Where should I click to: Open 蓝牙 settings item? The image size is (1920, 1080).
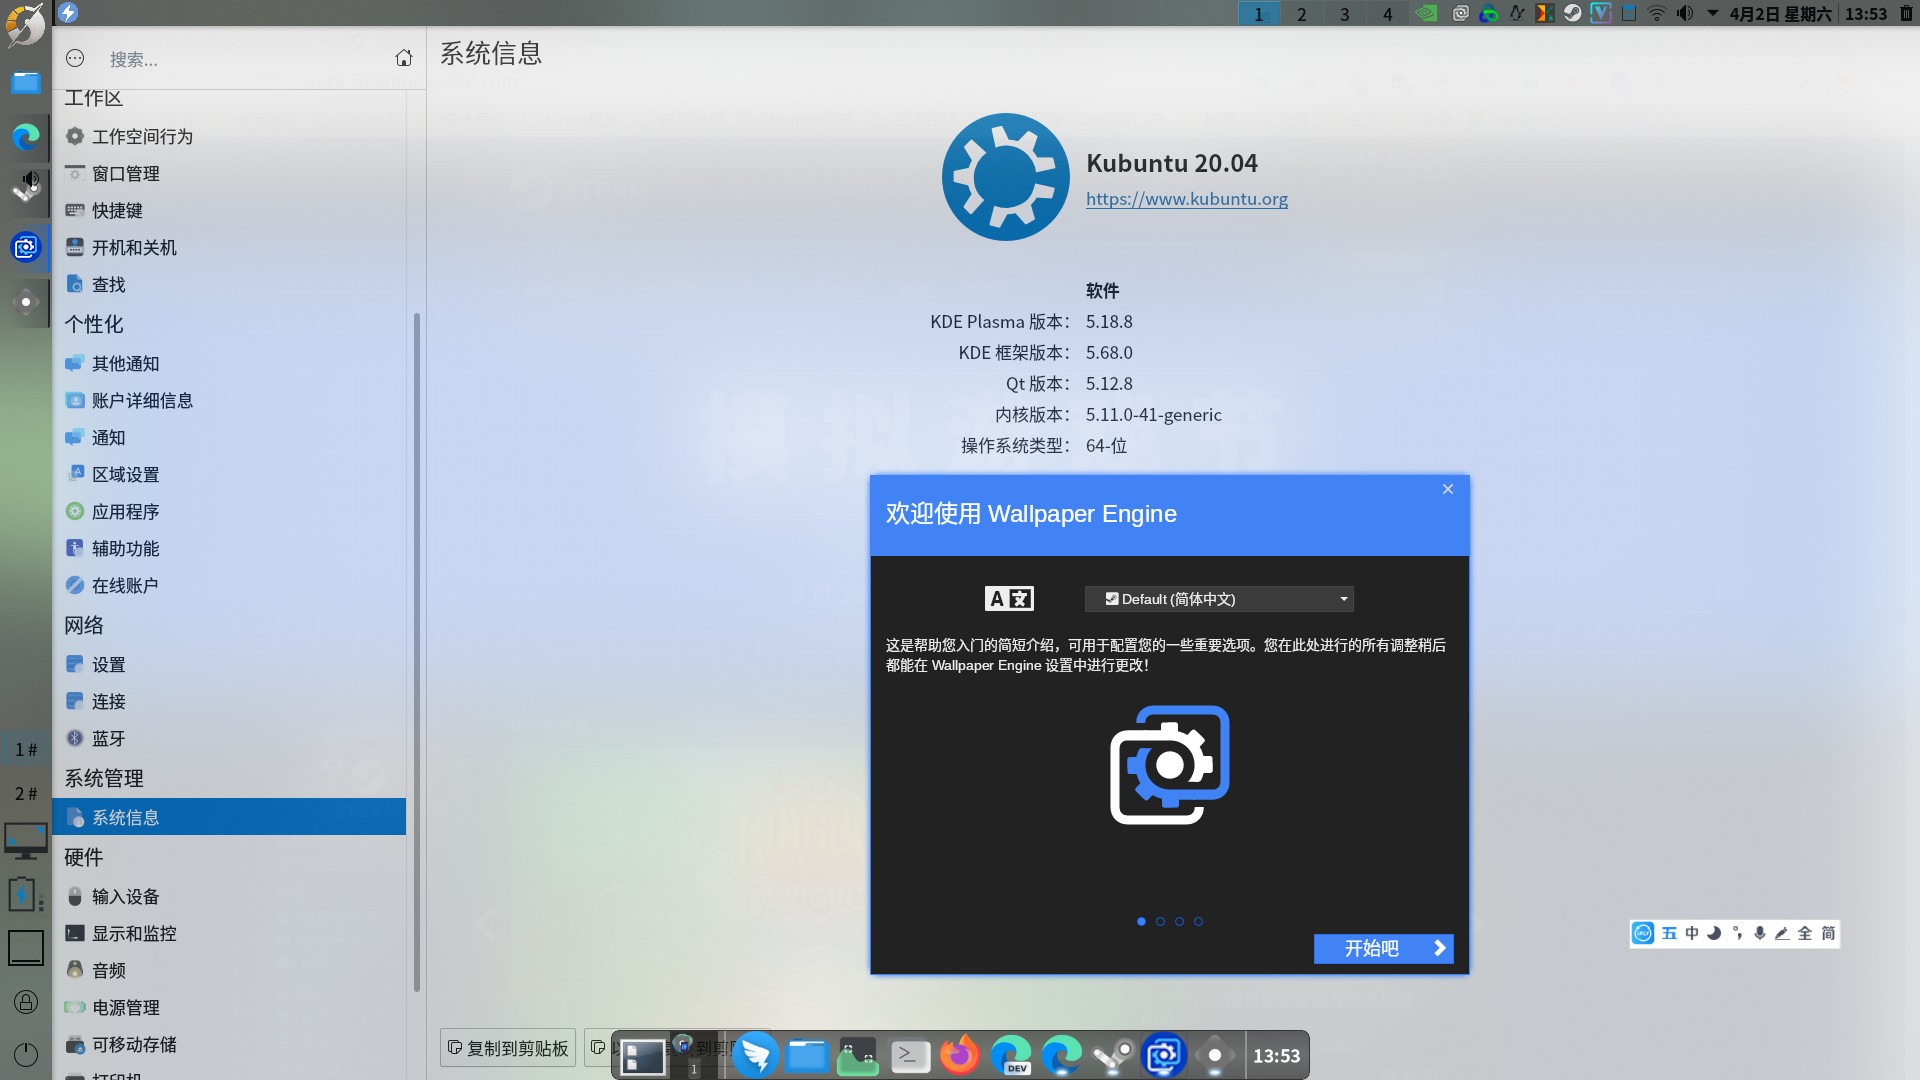tap(229, 738)
